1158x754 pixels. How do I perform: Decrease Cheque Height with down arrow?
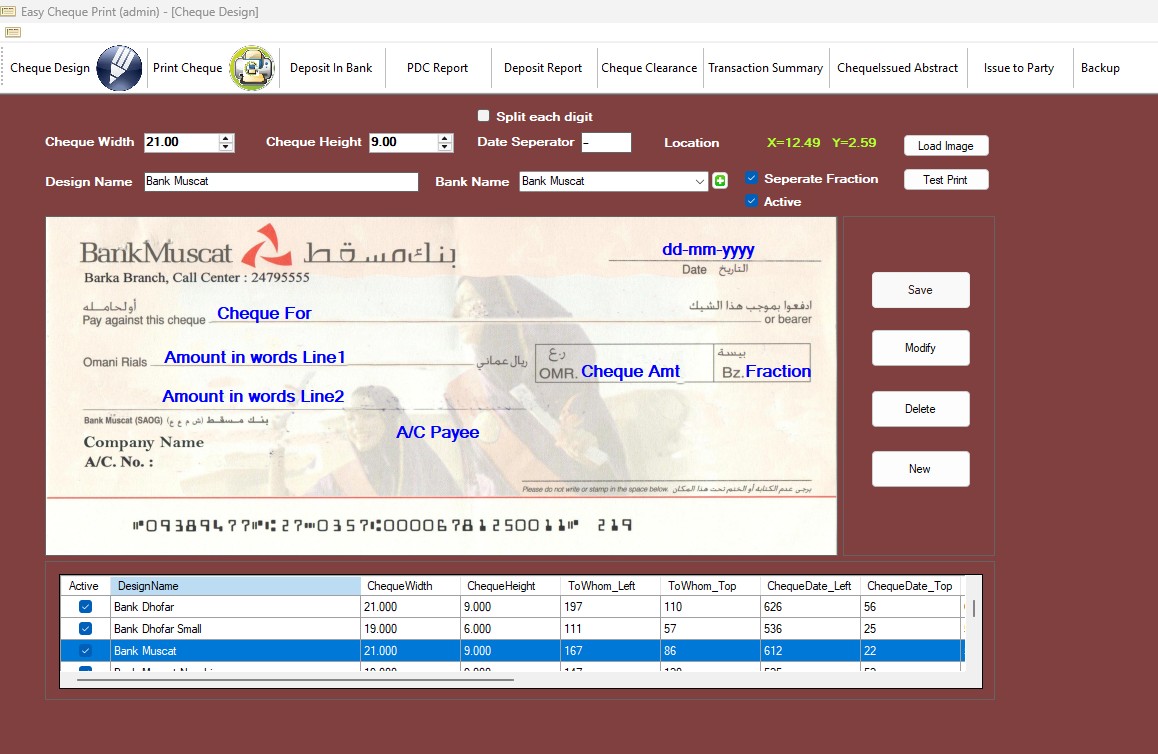(x=445, y=147)
